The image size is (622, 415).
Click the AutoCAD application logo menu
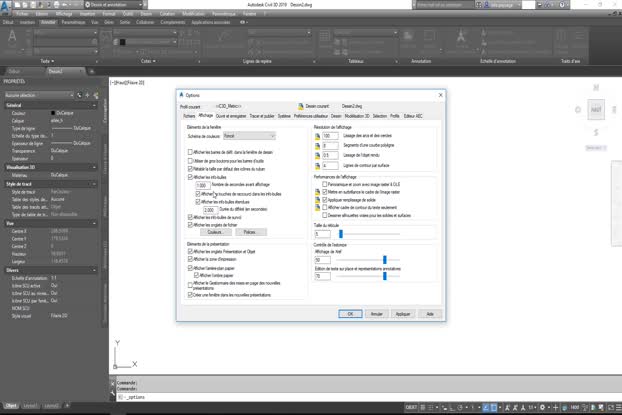tap(6, 7)
